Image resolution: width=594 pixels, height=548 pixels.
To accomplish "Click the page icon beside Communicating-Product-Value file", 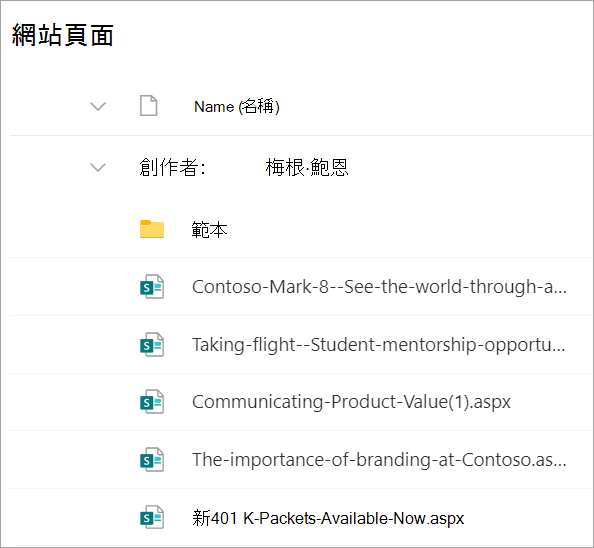I will pos(152,402).
